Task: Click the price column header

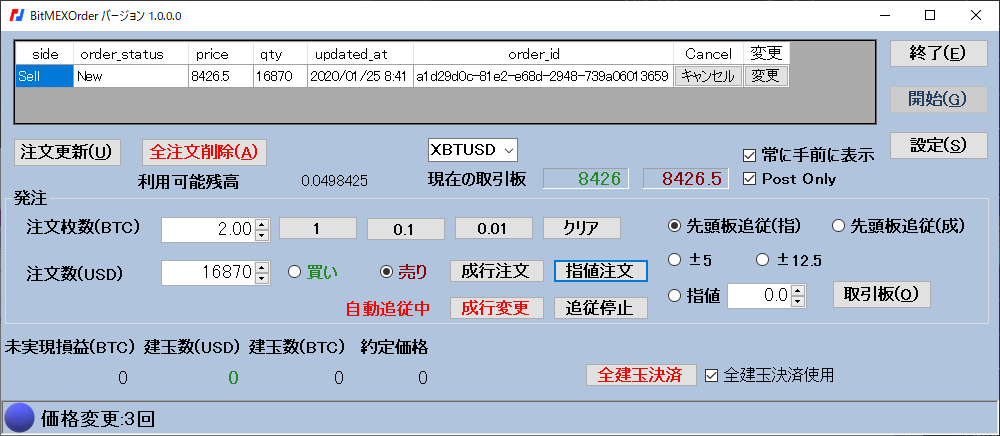Action: click(221, 54)
